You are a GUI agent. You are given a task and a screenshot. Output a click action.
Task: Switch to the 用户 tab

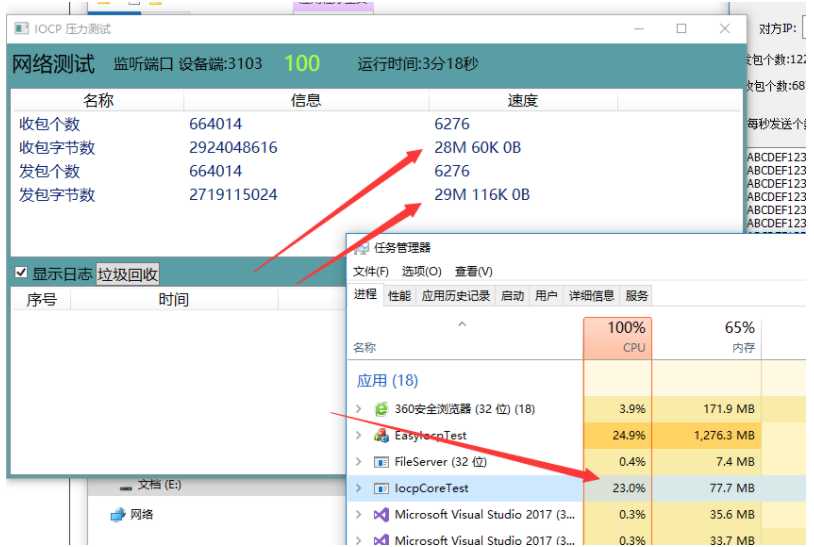(546, 296)
